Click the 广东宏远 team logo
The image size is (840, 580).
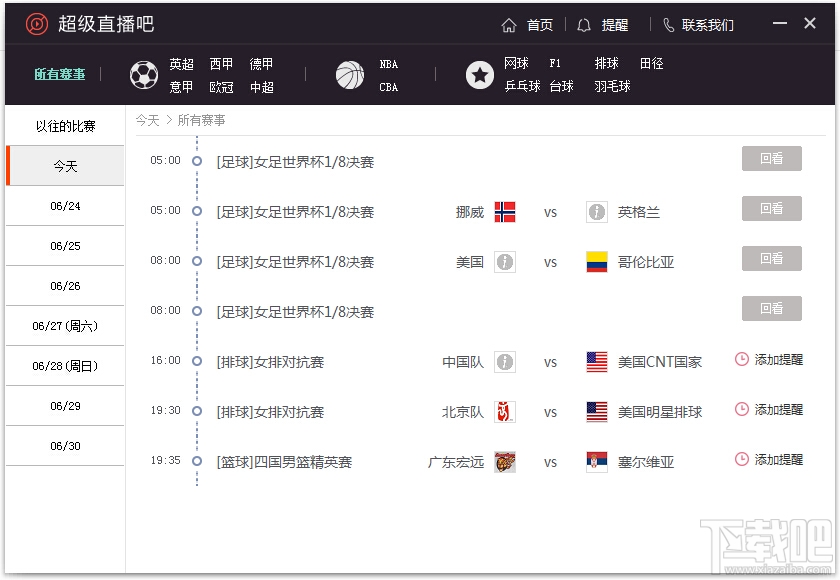[505, 462]
